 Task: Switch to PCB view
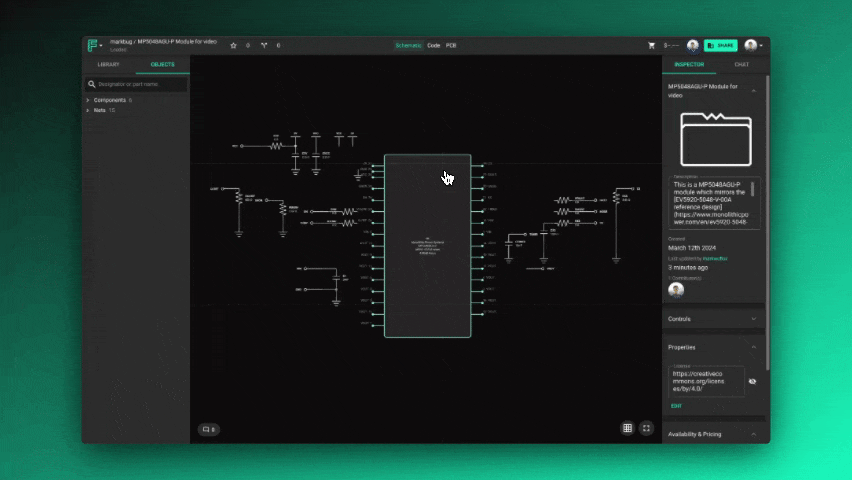tap(451, 46)
